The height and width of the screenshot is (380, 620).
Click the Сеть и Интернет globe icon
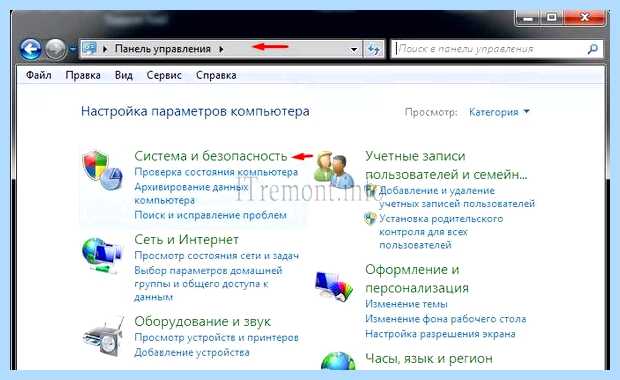(102, 255)
